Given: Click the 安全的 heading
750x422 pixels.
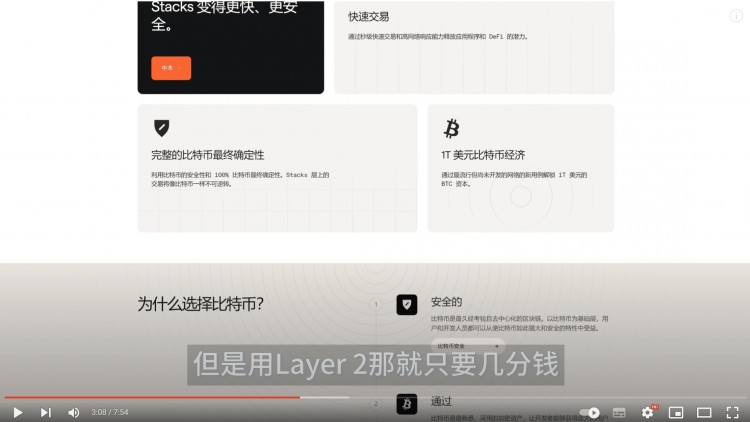Looking at the screenshot, I should (x=446, y=302).
